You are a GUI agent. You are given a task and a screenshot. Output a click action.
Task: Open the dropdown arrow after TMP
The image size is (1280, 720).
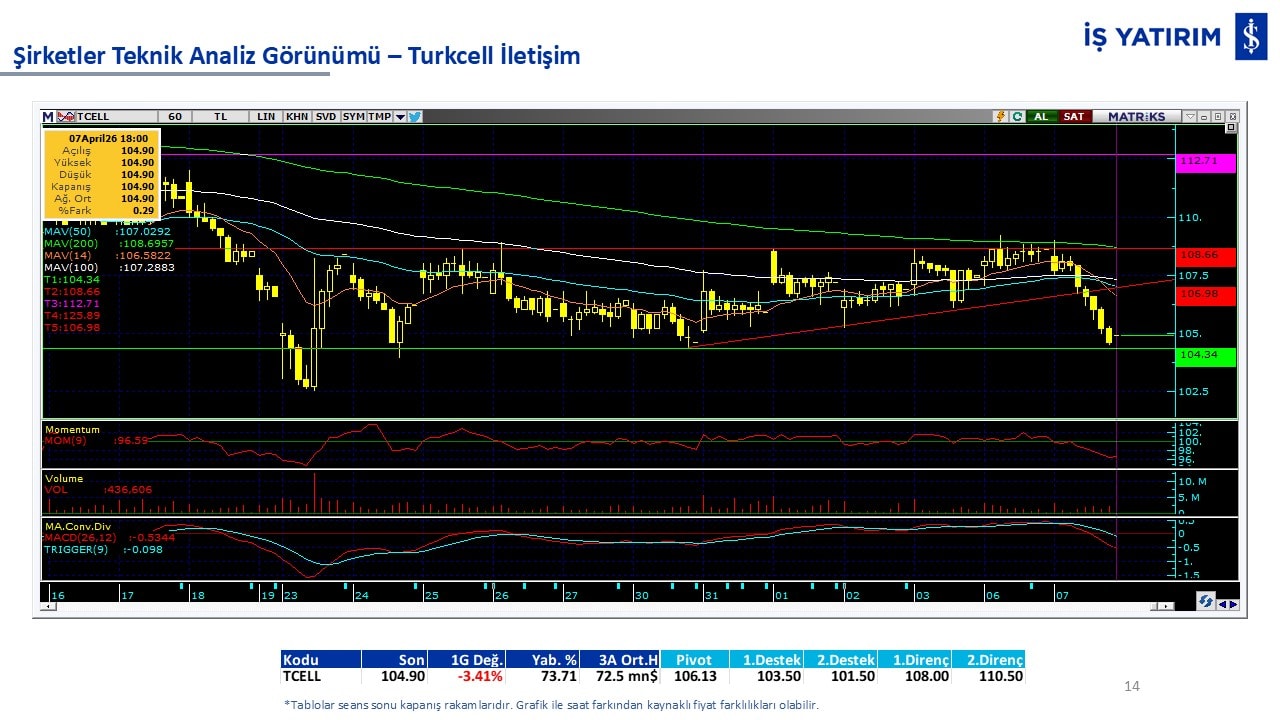(x=400, y=117)
